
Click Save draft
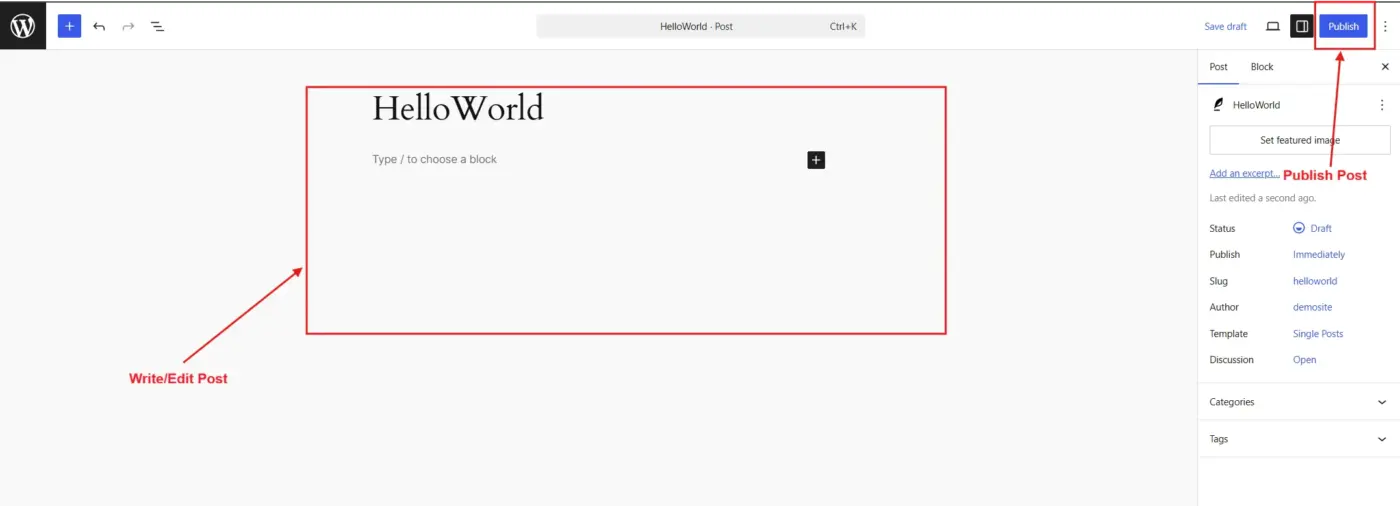[x=1225, y=27]
